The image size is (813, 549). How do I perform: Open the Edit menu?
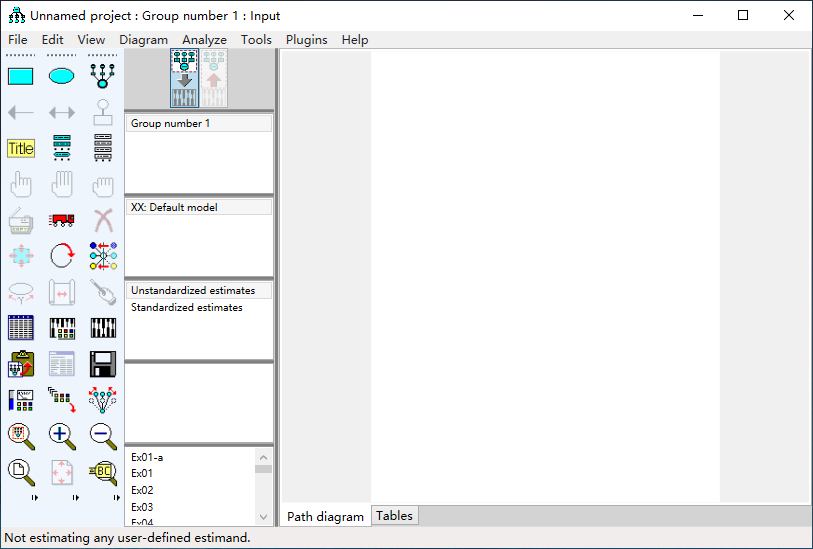tap(52, 40)
